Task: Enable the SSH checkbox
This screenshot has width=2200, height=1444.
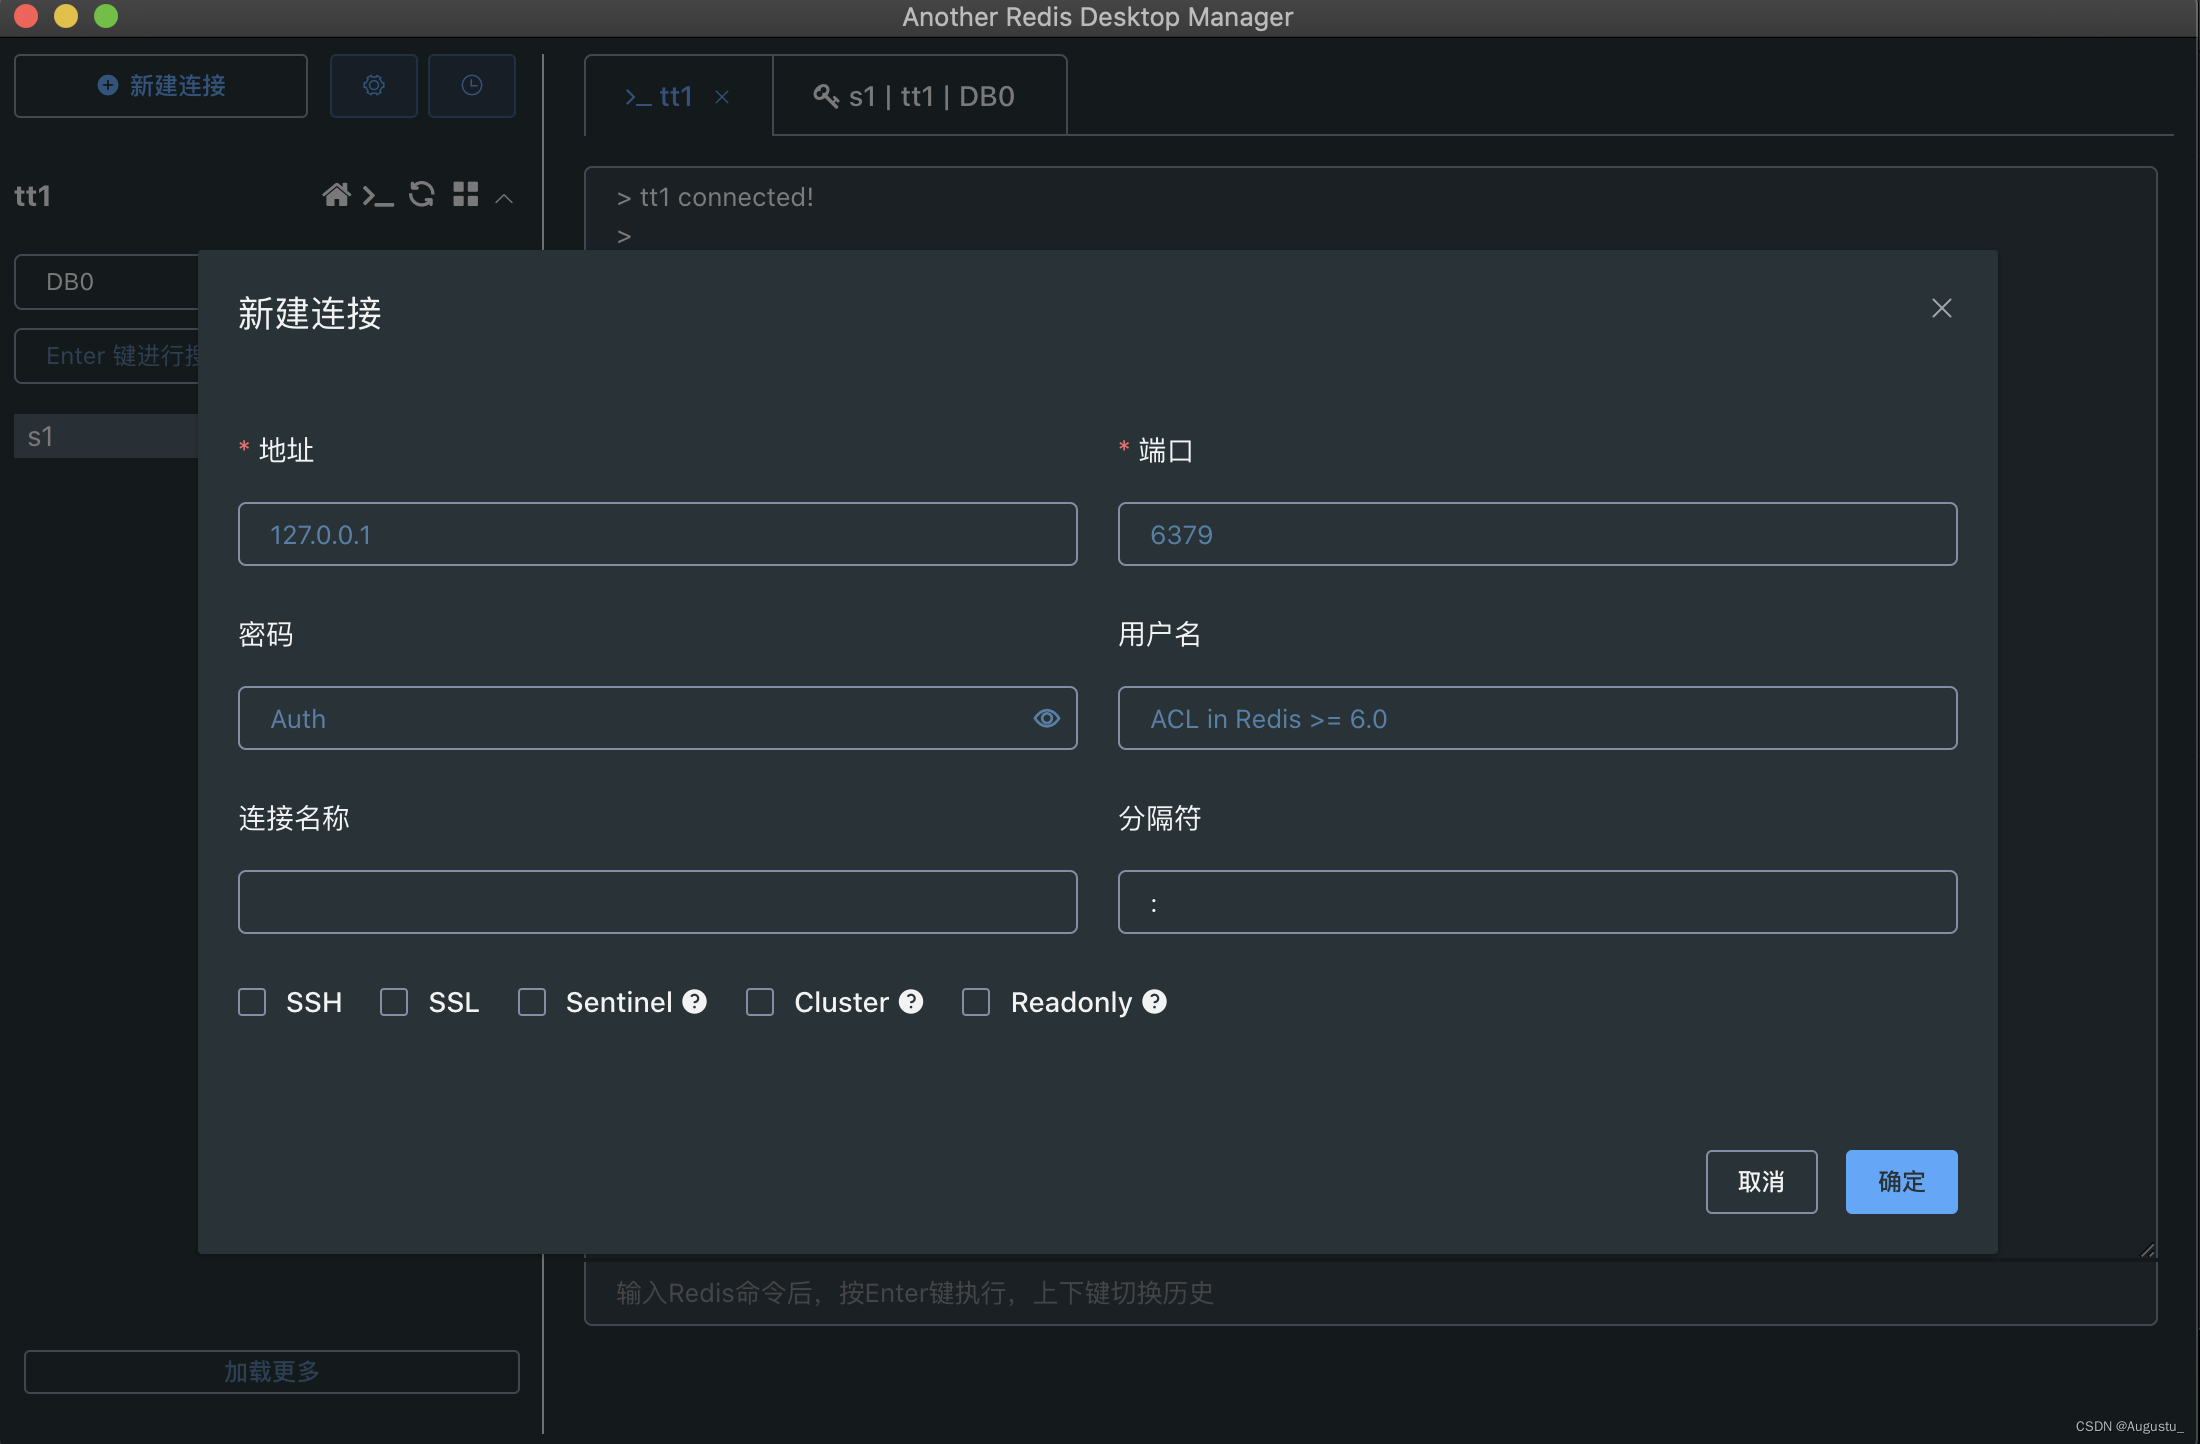Action: 252,1002
